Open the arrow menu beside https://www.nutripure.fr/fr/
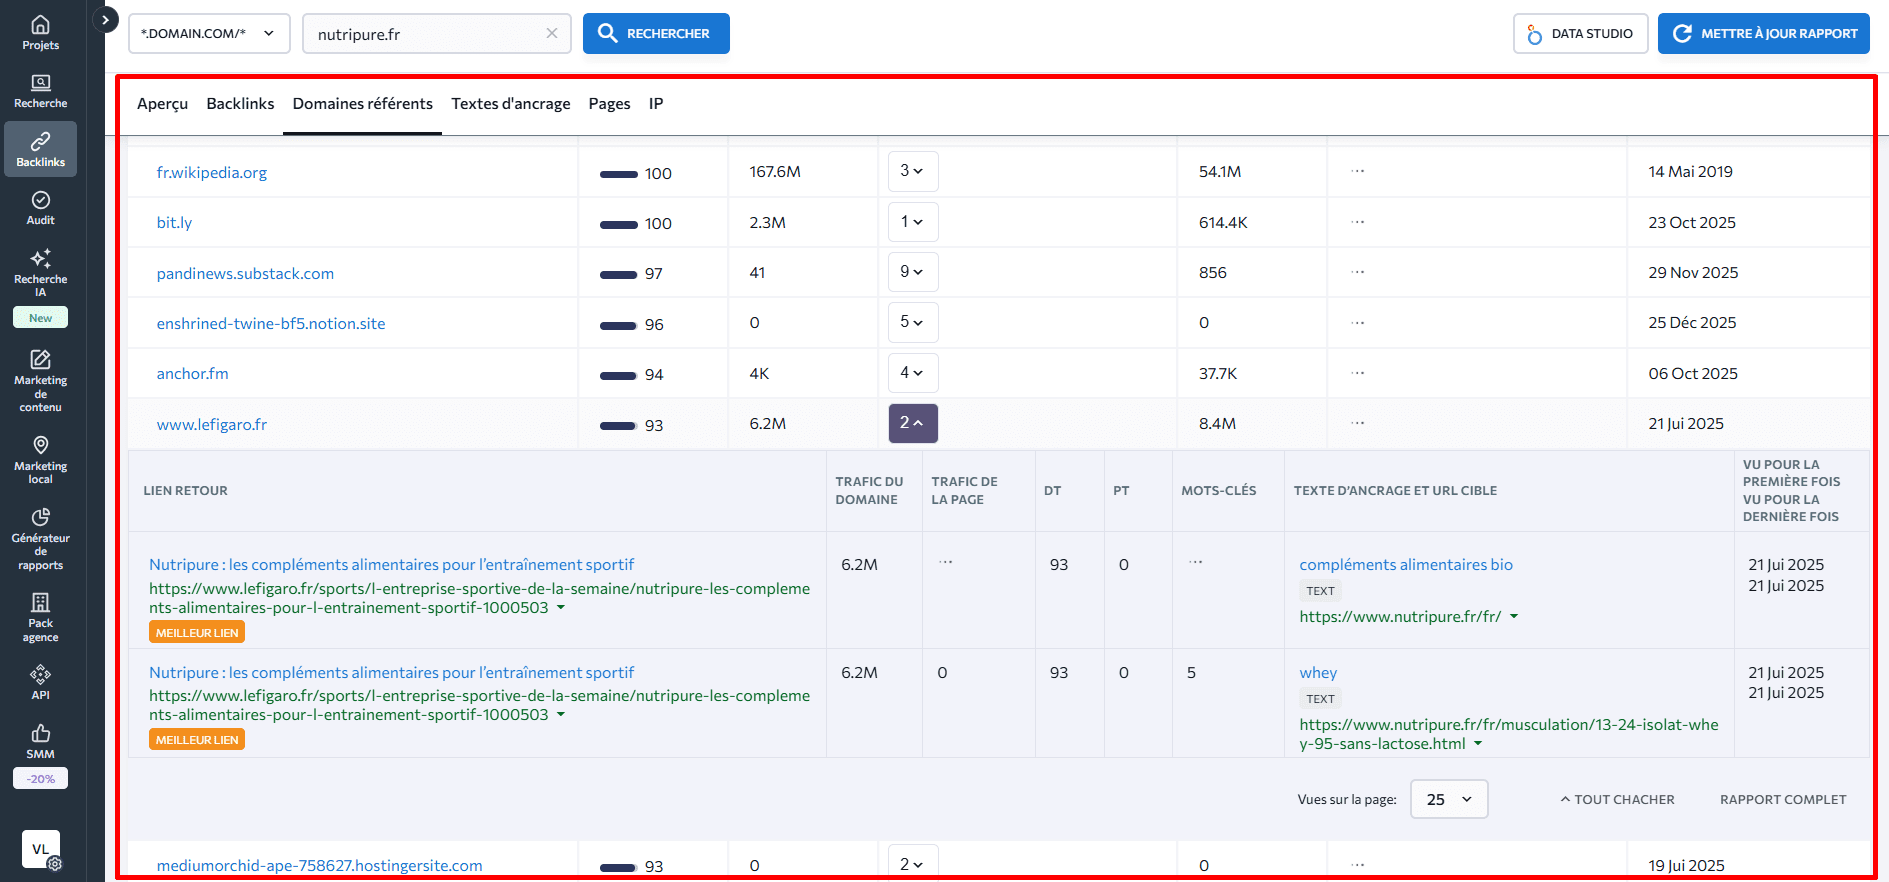The image size is (1889, 882). pos(1514,616)
